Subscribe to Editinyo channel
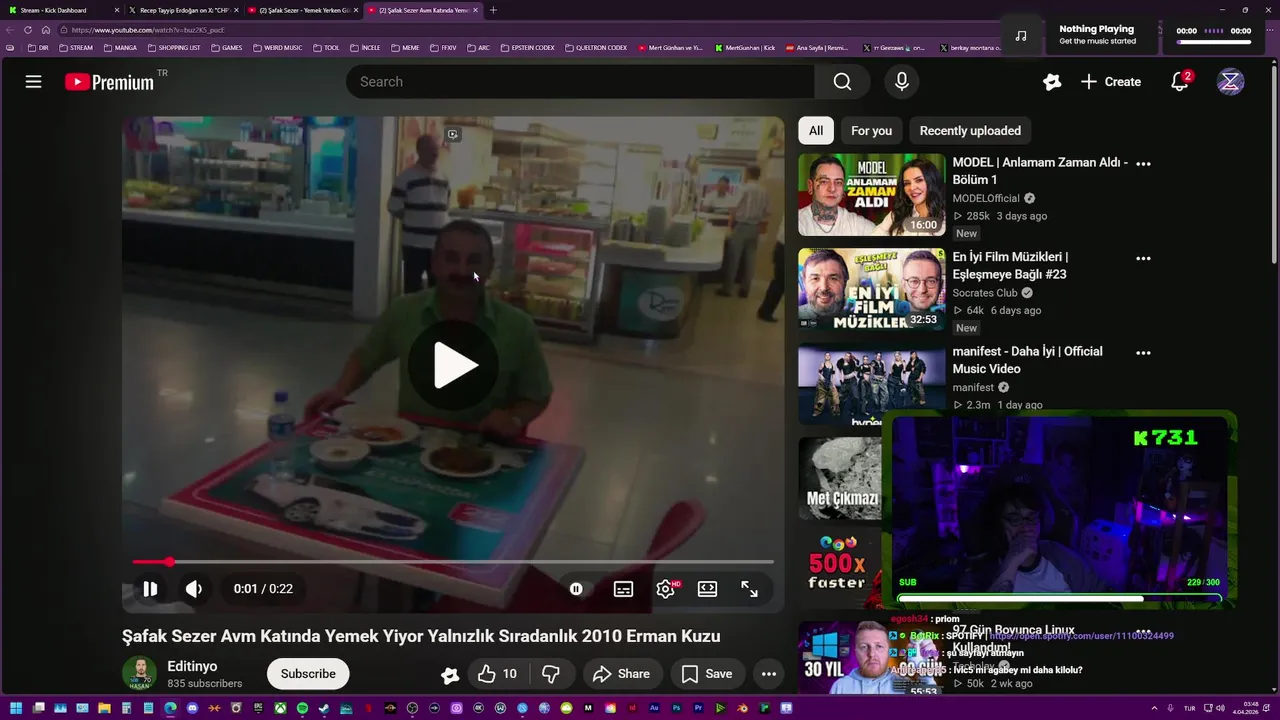 pos(308,674)
